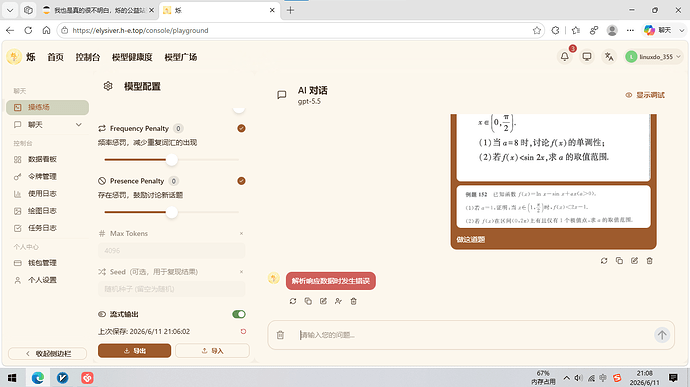Click the browser address bar URL
Screen dimensions: 690x387
[x=140, y=30]
